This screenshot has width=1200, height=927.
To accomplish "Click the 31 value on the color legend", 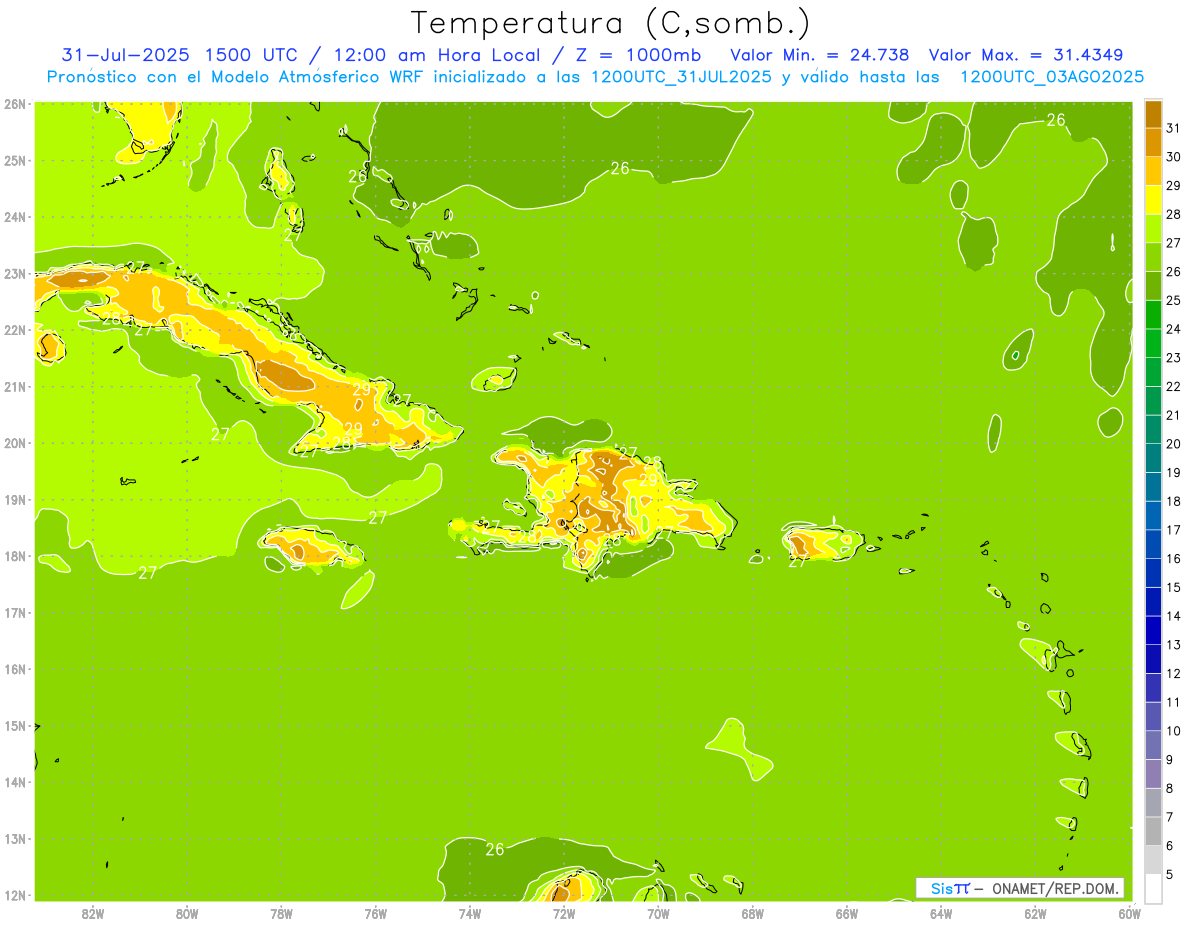I will pyautogui.click(x=1174, y=128).
